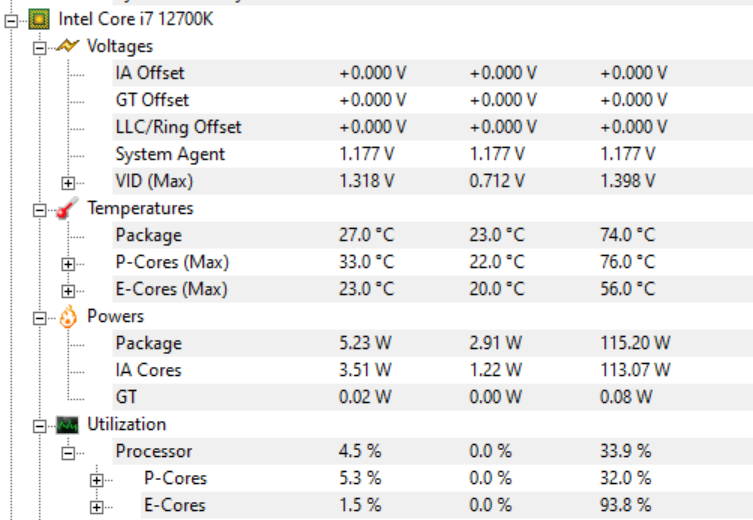
Task: Select the VID (Max) label
Action: [x=154, y=181]
